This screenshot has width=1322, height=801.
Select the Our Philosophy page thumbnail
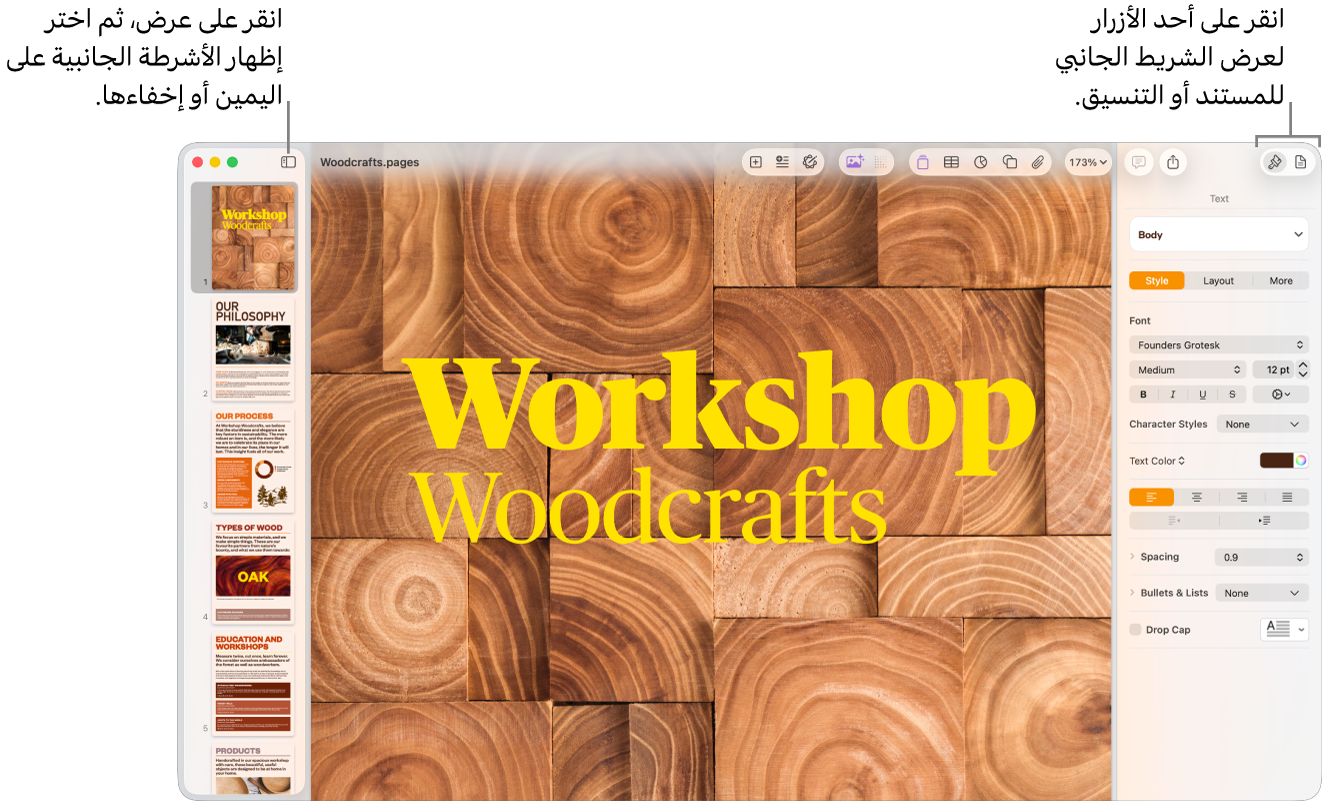(x=253, y=348)
